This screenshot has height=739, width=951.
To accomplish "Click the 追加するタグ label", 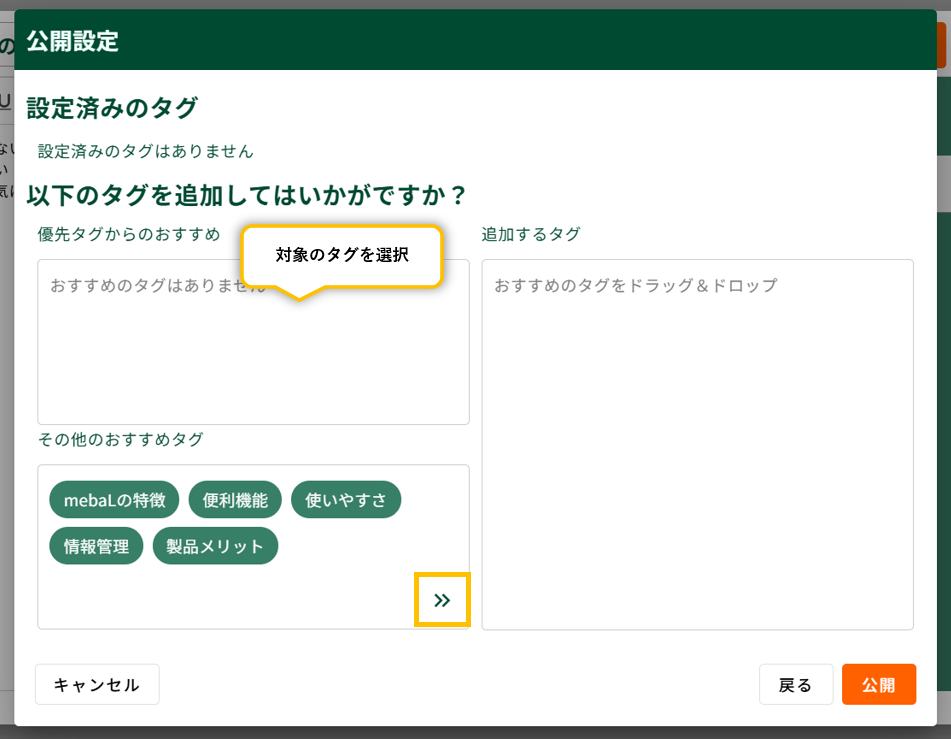I will (x=530, y=234).
